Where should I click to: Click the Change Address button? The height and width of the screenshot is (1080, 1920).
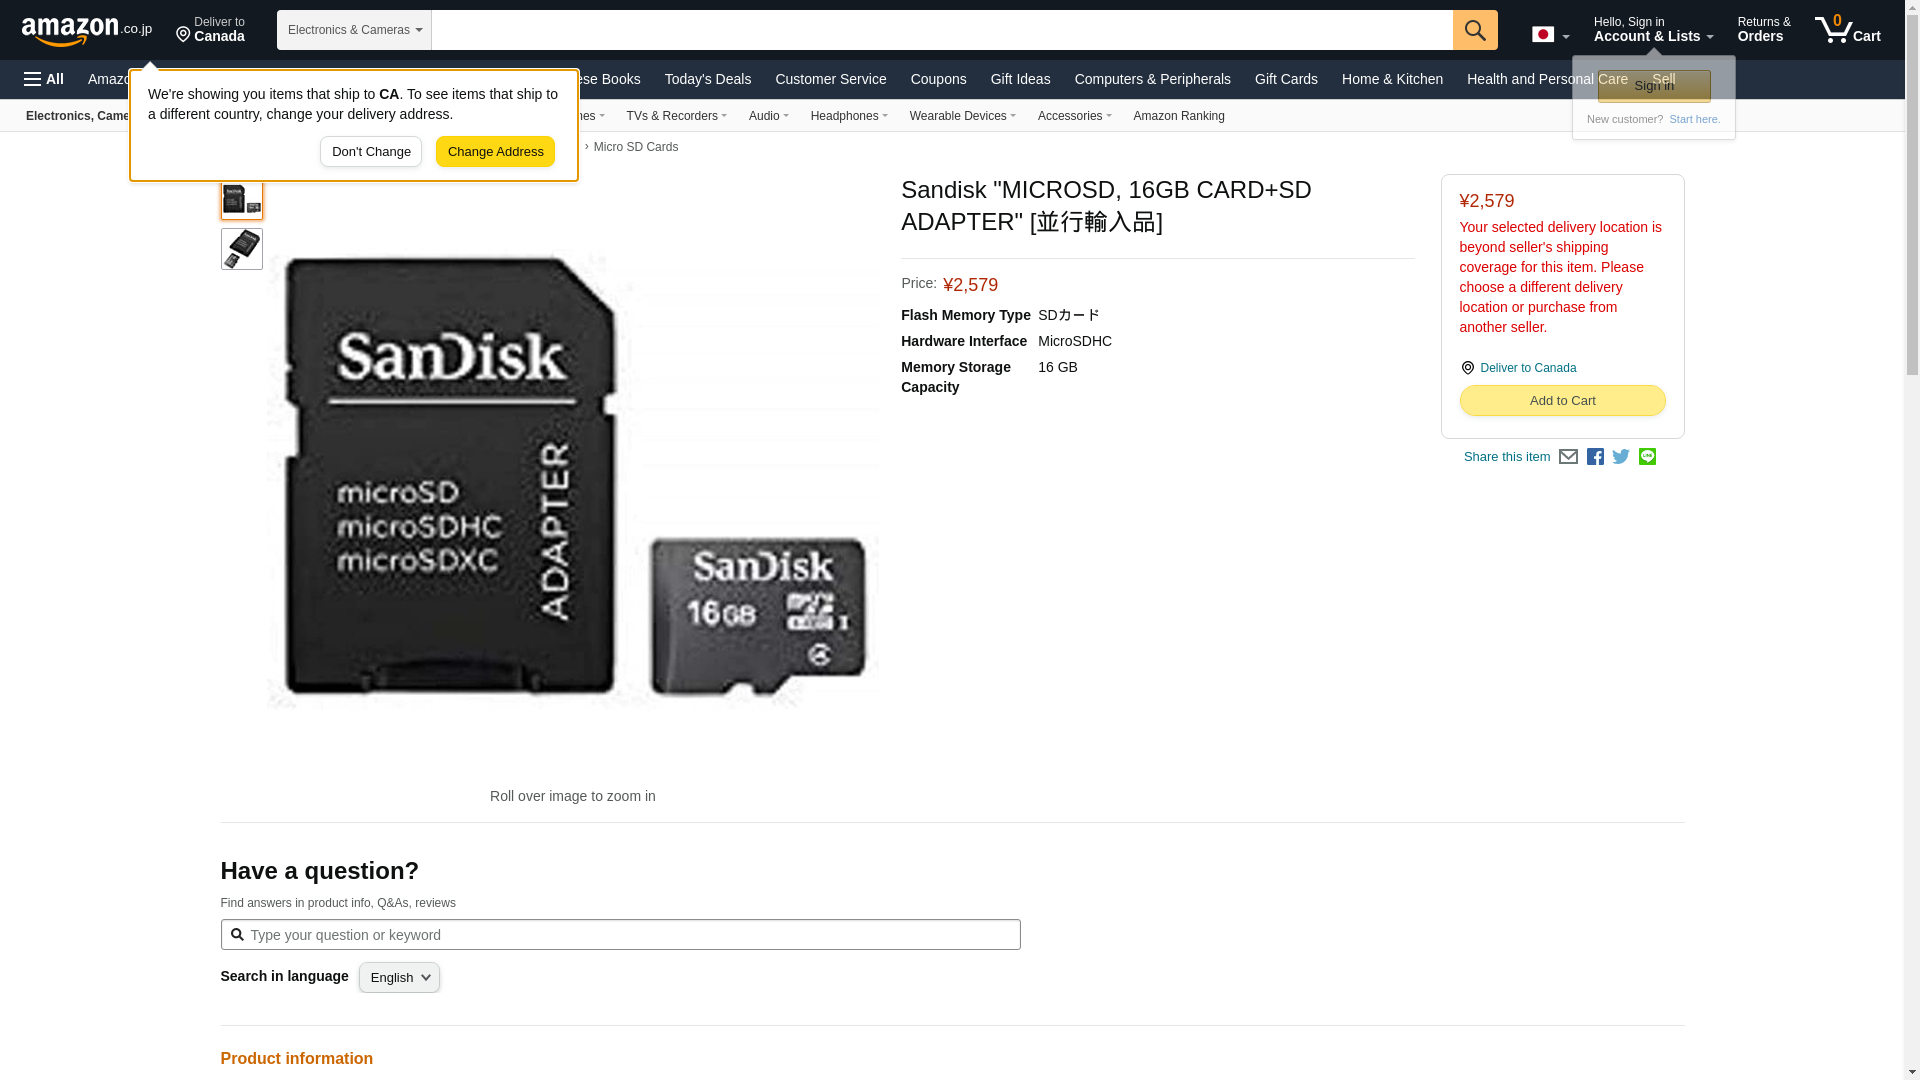click(495, 152)
